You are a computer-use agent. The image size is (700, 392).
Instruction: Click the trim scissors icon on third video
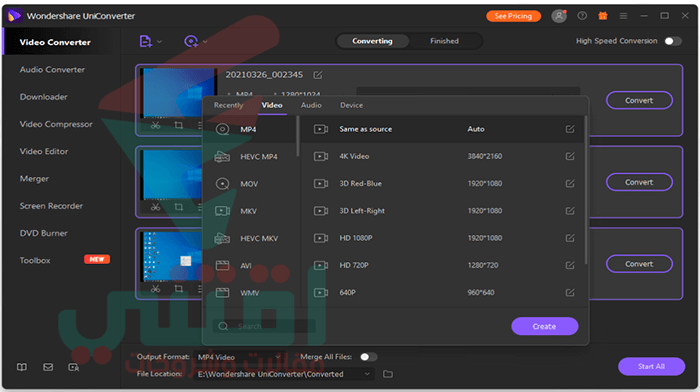(155, 289)
